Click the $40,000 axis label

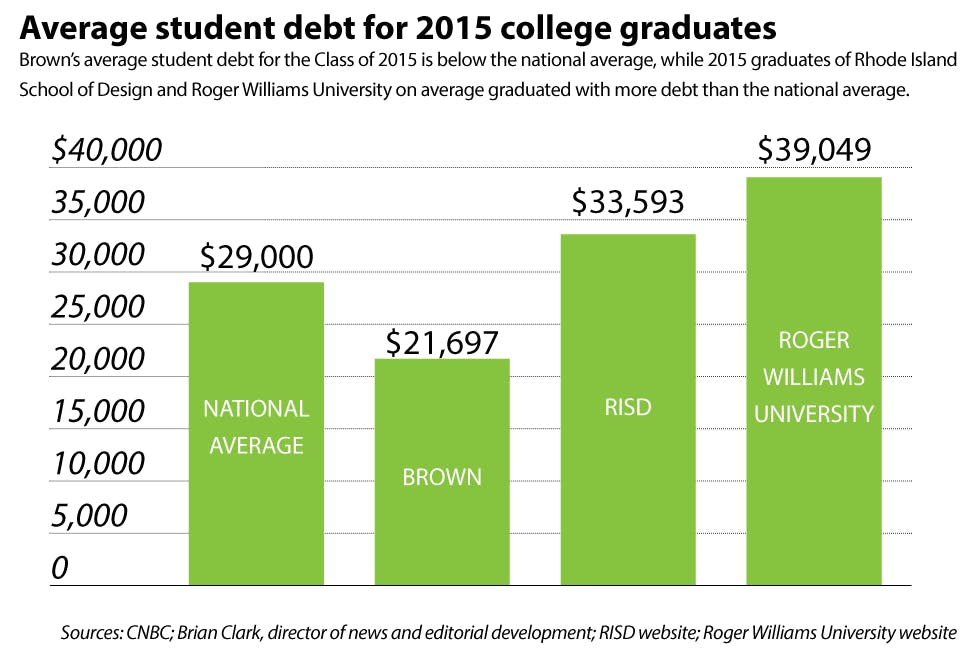click(x=107, y=151)
